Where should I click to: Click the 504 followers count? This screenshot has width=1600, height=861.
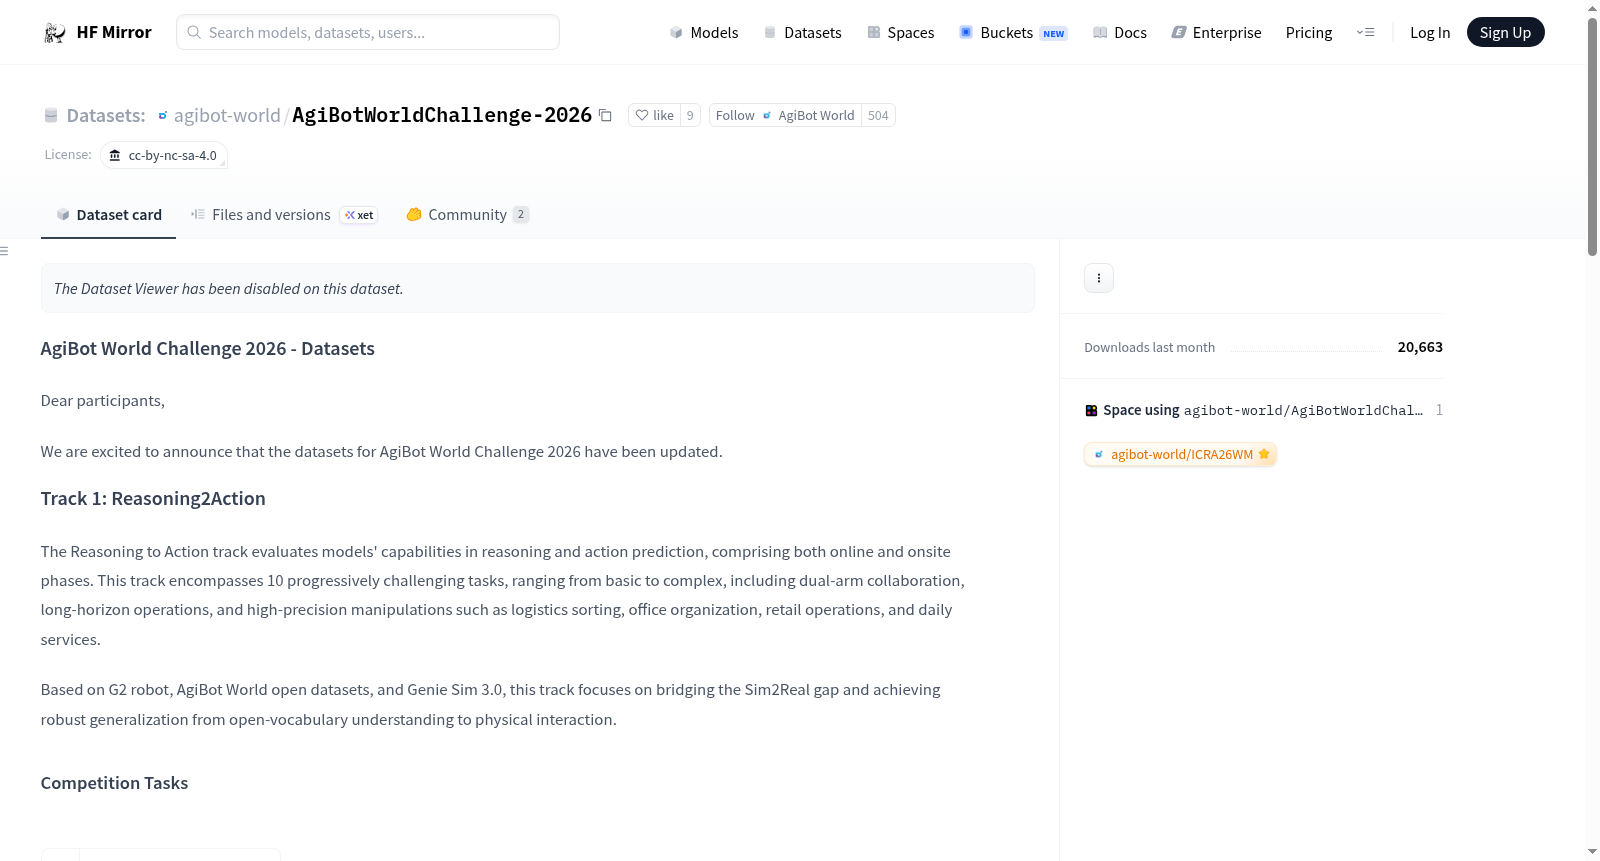(x=878, y=115)
